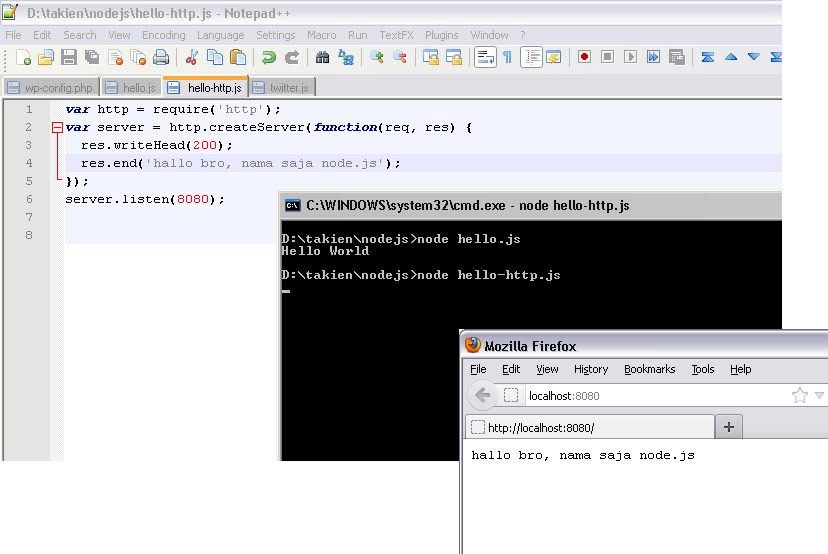Open the Settings menu
Screen dimensions: 828x554
276,35
